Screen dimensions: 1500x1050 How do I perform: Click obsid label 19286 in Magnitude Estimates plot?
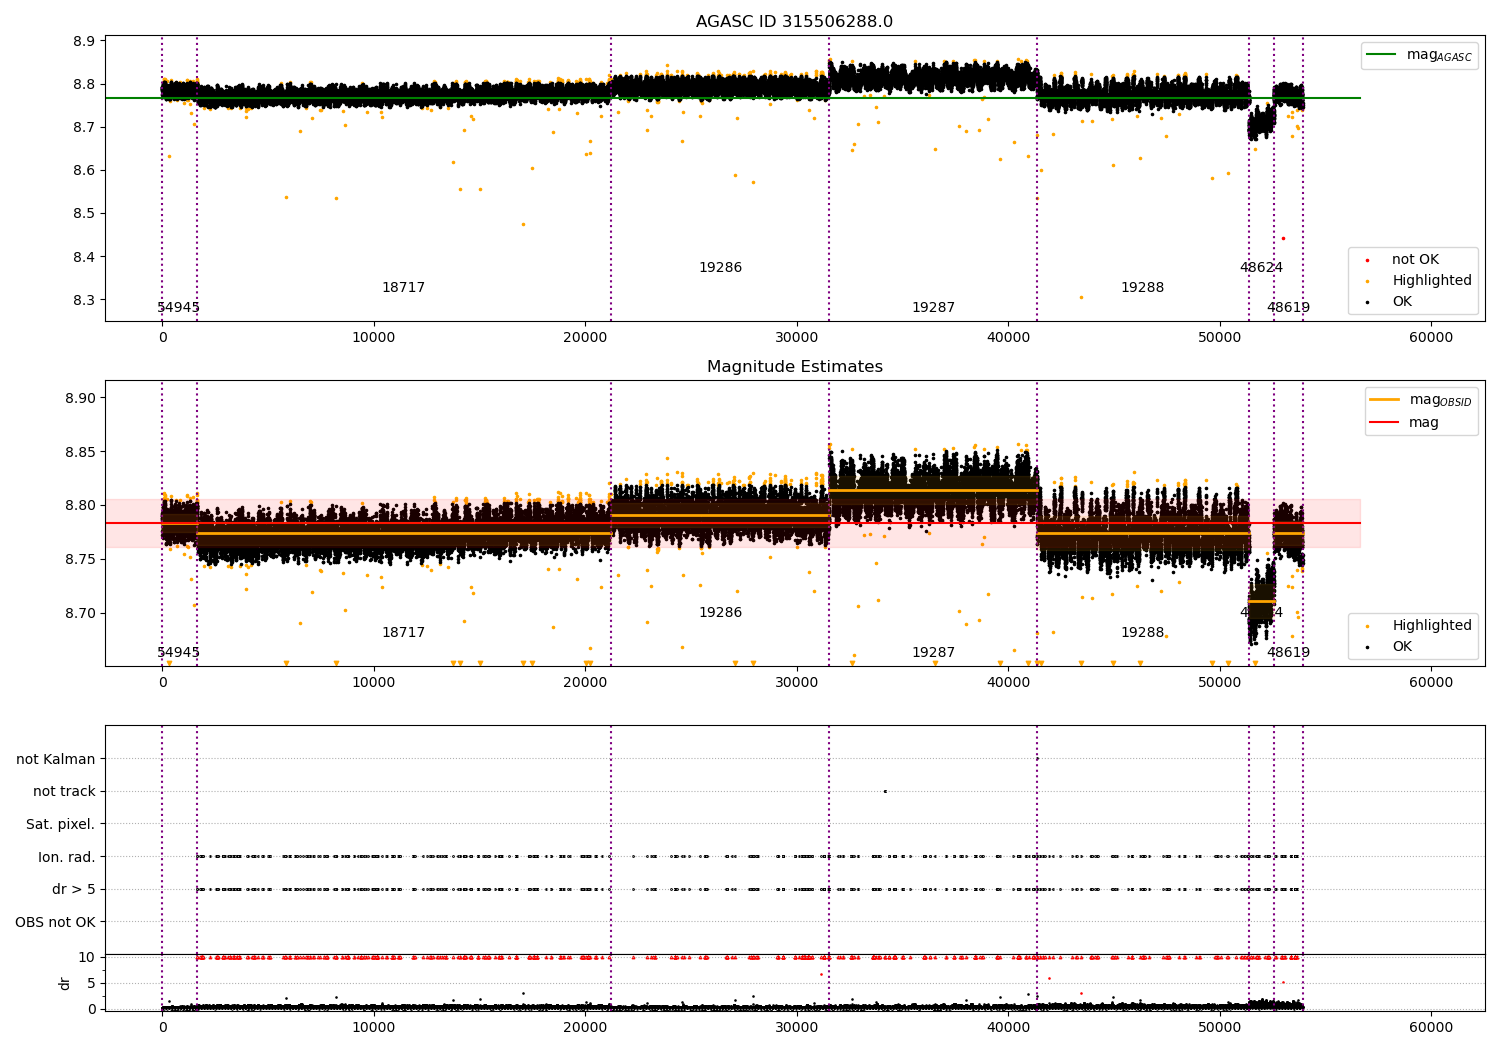(x=720, y=613)
